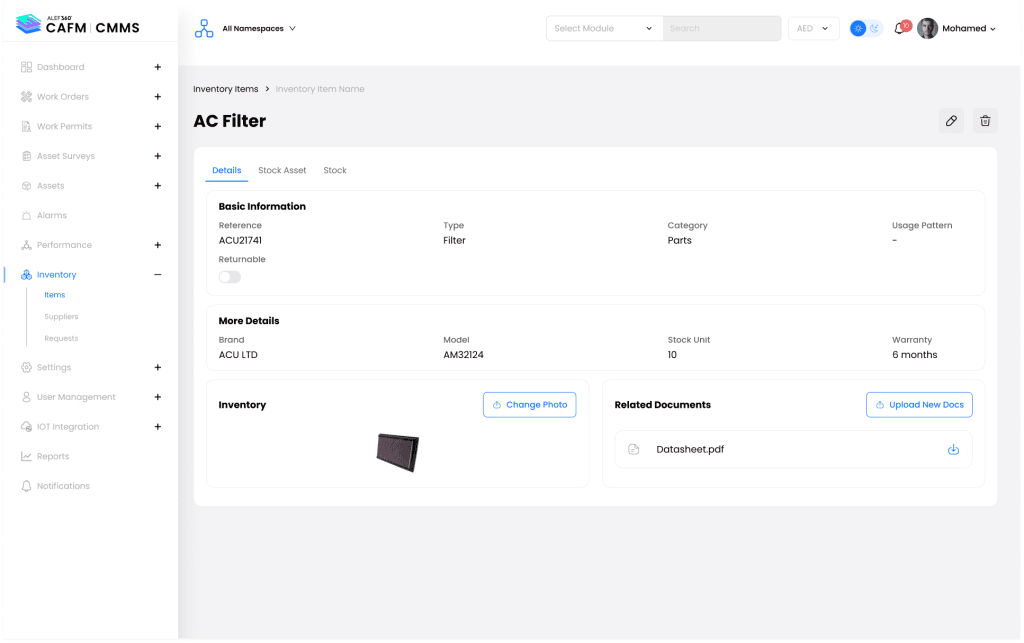Click the AC filter product thumbnail
Viewport: 1024px width, 643px height.
(x=397, y=452)
